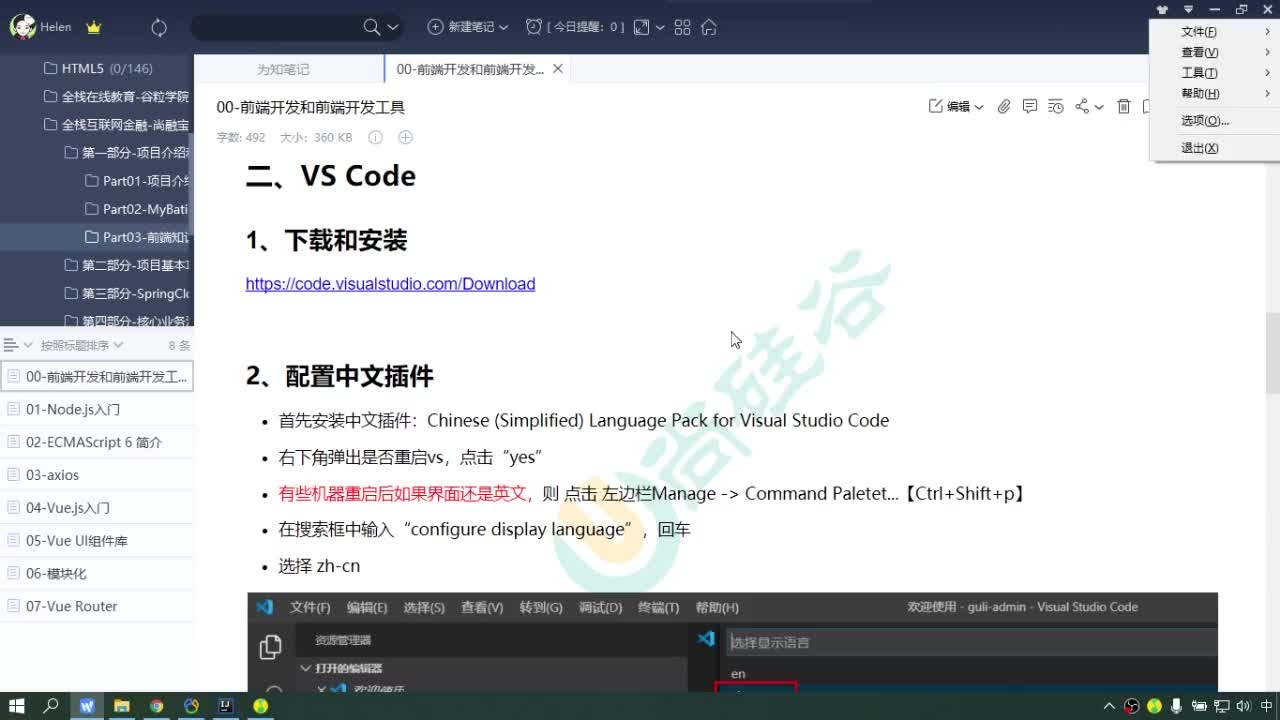The image size is (1280, 720).
Task: Click the note vertical scrollbar thumb
Action: click(1273, 353)
